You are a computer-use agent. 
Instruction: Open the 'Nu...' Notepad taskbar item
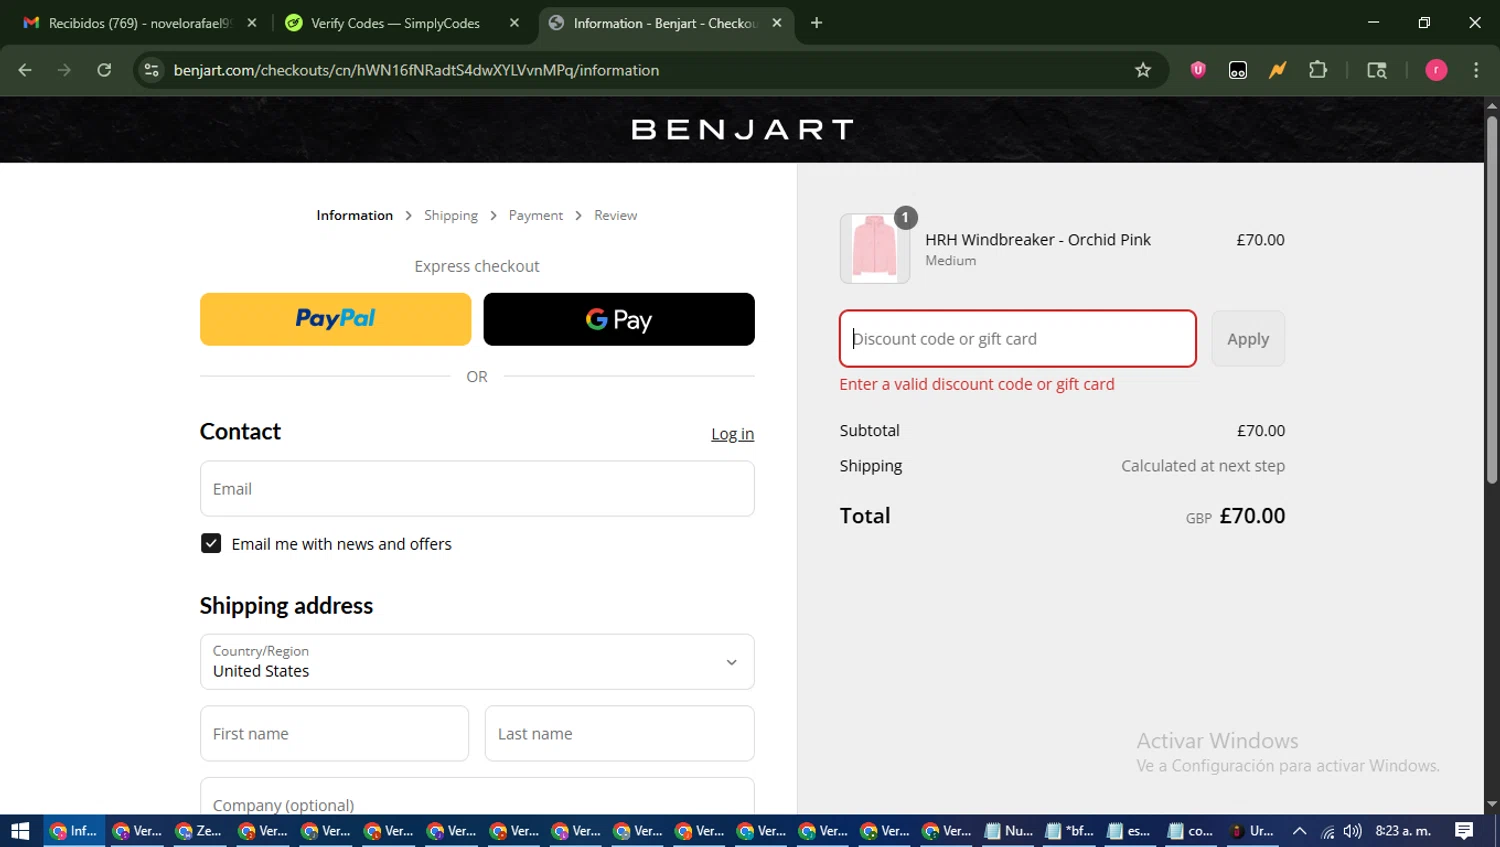pyautogui.click(x=1009, y=831)
